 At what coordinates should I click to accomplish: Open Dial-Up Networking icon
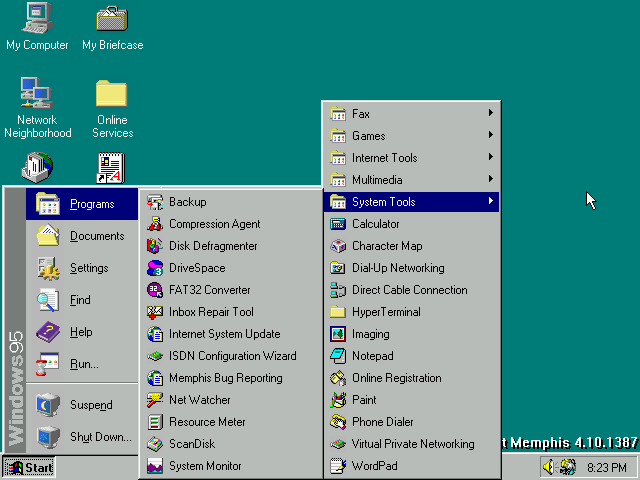[338, 268]
